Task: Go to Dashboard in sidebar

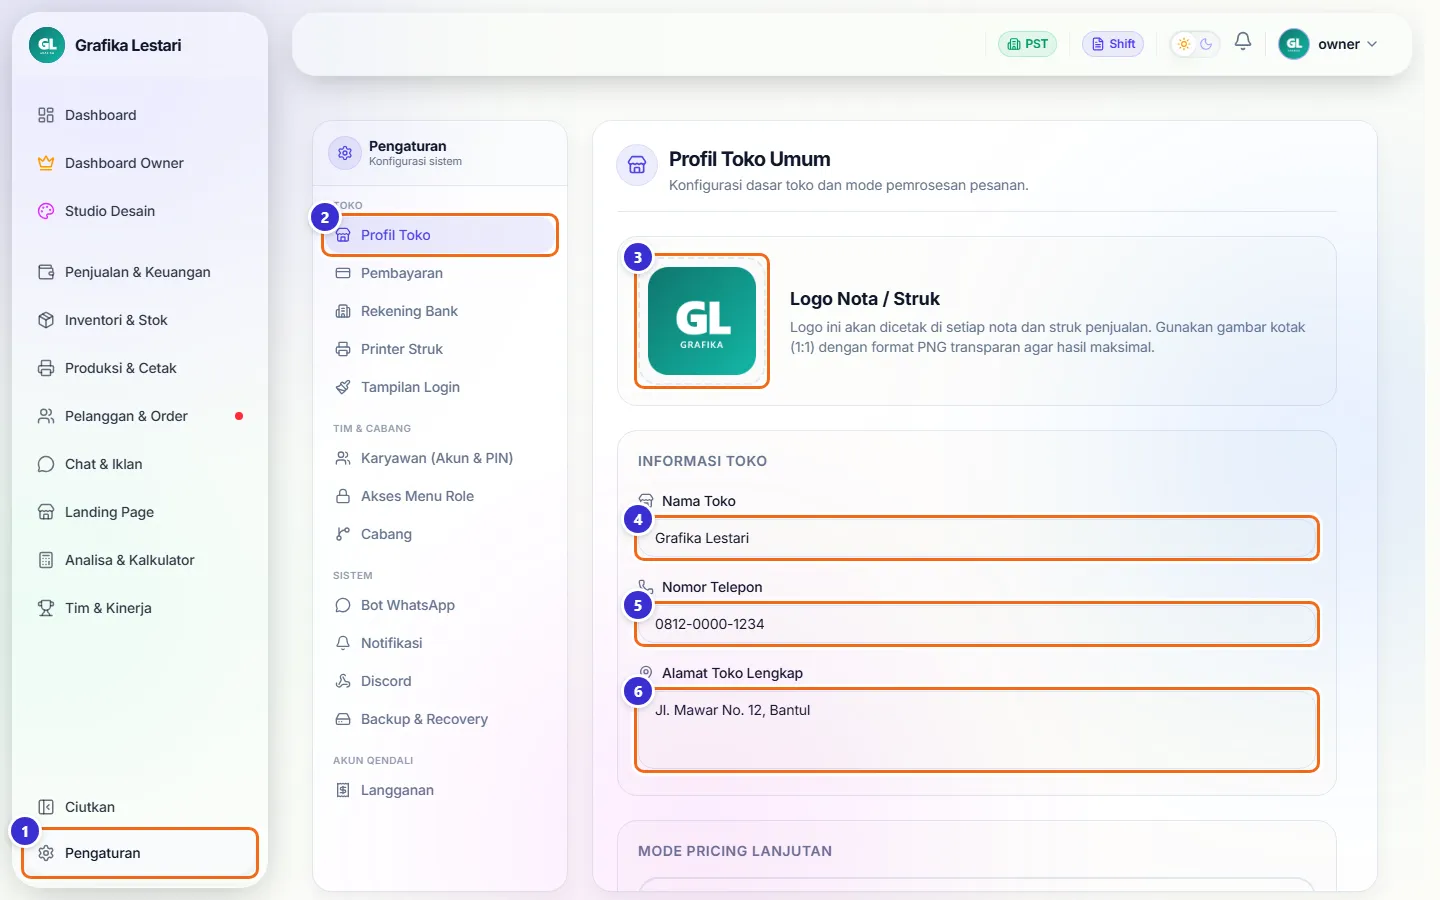Action: point(140,115)
